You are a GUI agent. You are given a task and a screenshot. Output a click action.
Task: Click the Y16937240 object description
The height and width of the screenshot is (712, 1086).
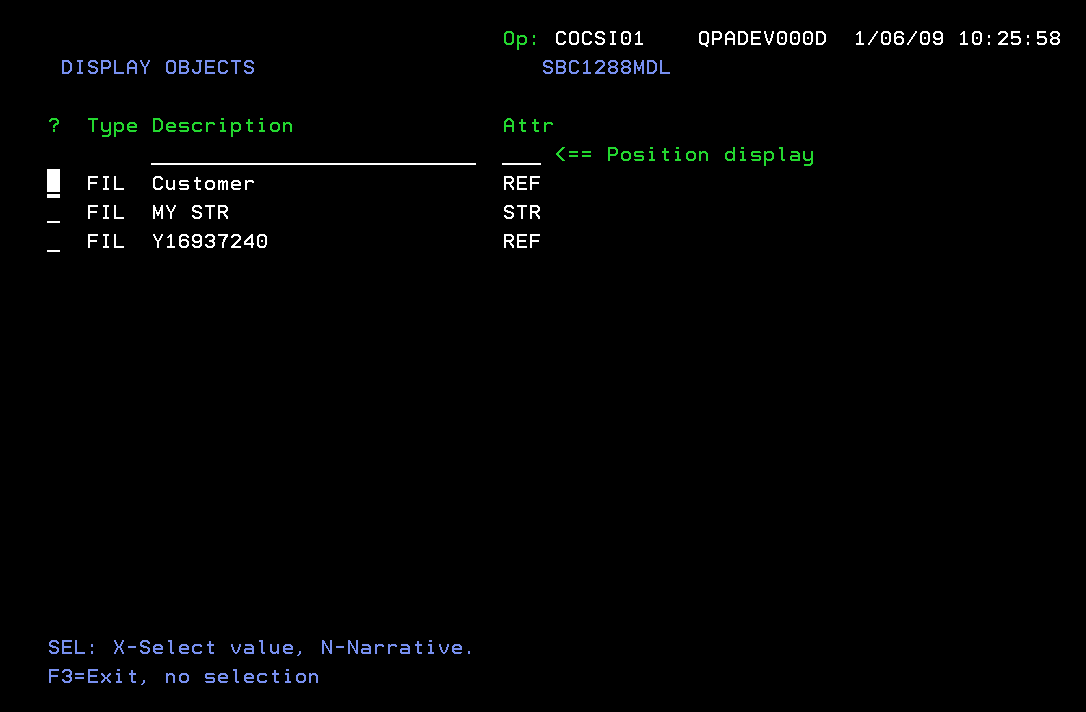pyautogui.click(x=210, y=242)
